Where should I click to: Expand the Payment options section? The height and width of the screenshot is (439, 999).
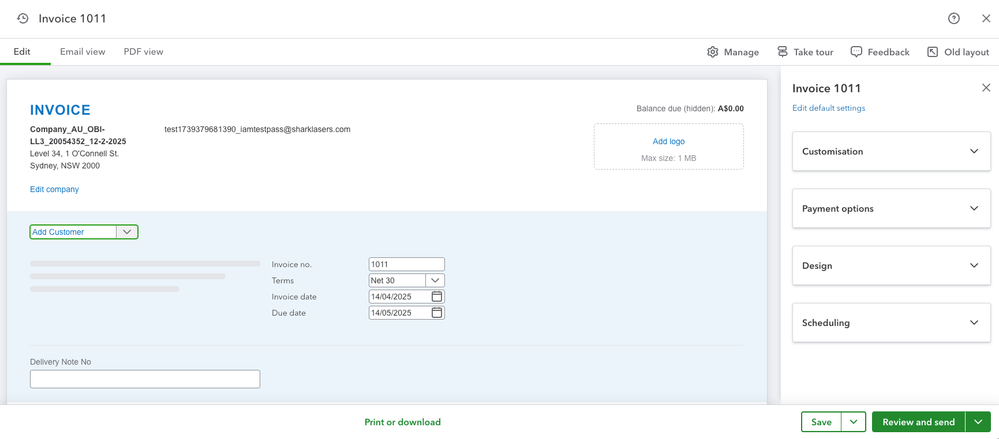click(891, 208)
